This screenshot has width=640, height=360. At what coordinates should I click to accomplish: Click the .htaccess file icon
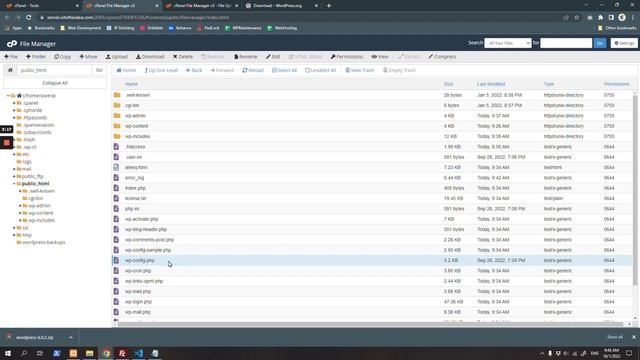pos(116,147)
